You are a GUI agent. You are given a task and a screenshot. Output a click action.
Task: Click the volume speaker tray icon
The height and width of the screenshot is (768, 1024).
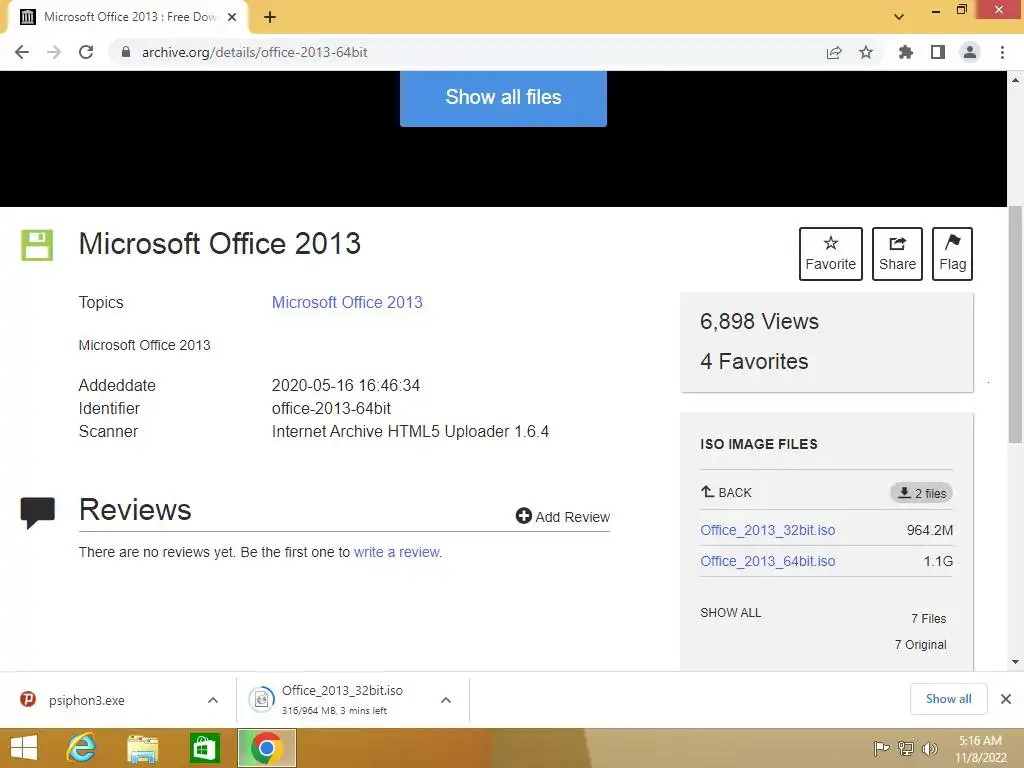click(x=929, y=748)
